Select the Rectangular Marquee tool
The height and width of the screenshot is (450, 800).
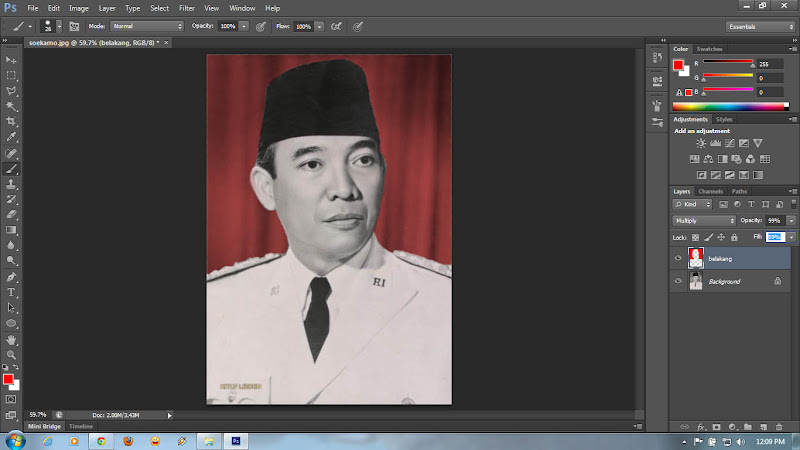[x=11, y=76]
